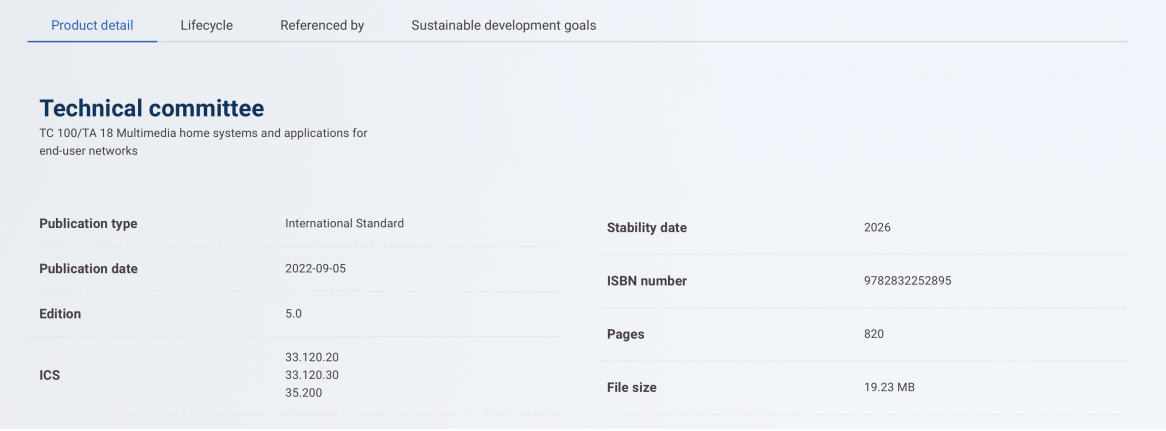This screenshot has height=431, width=1166.
Task: Click the International Standard publication type value
Action: click(x=344, y=223)
